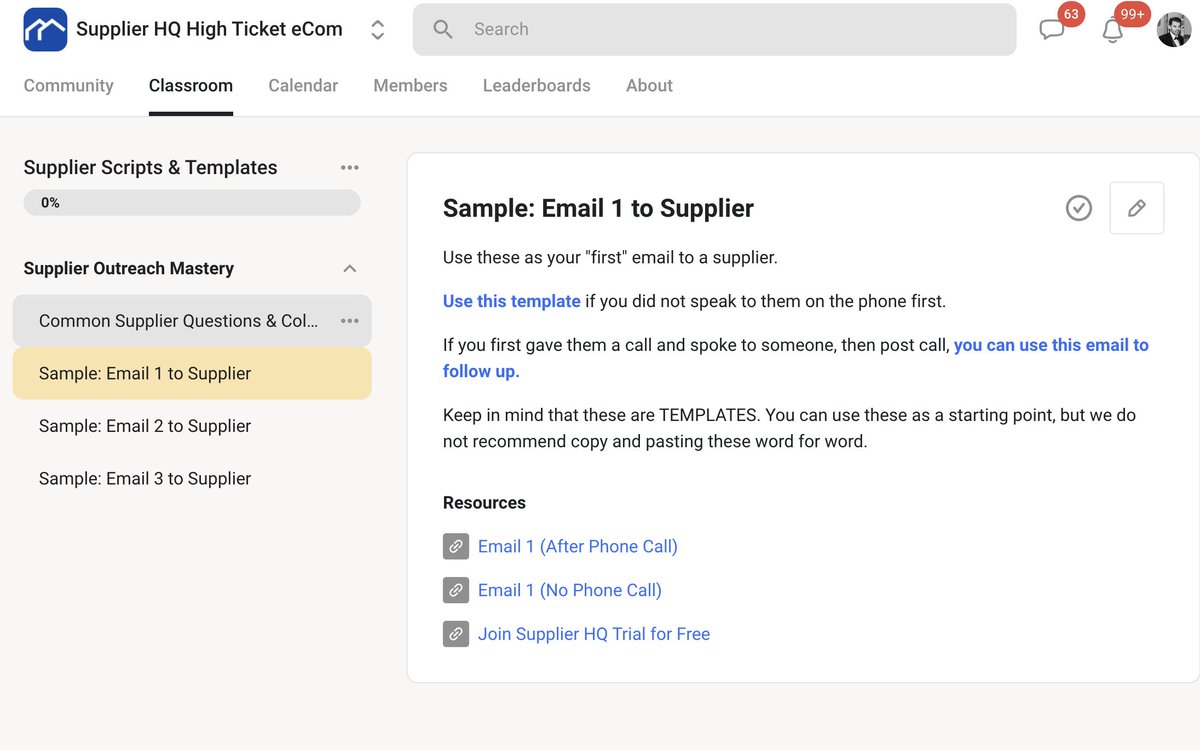Click the Supplier HQ house logo
1200x750 pixels.
[45, 30]
